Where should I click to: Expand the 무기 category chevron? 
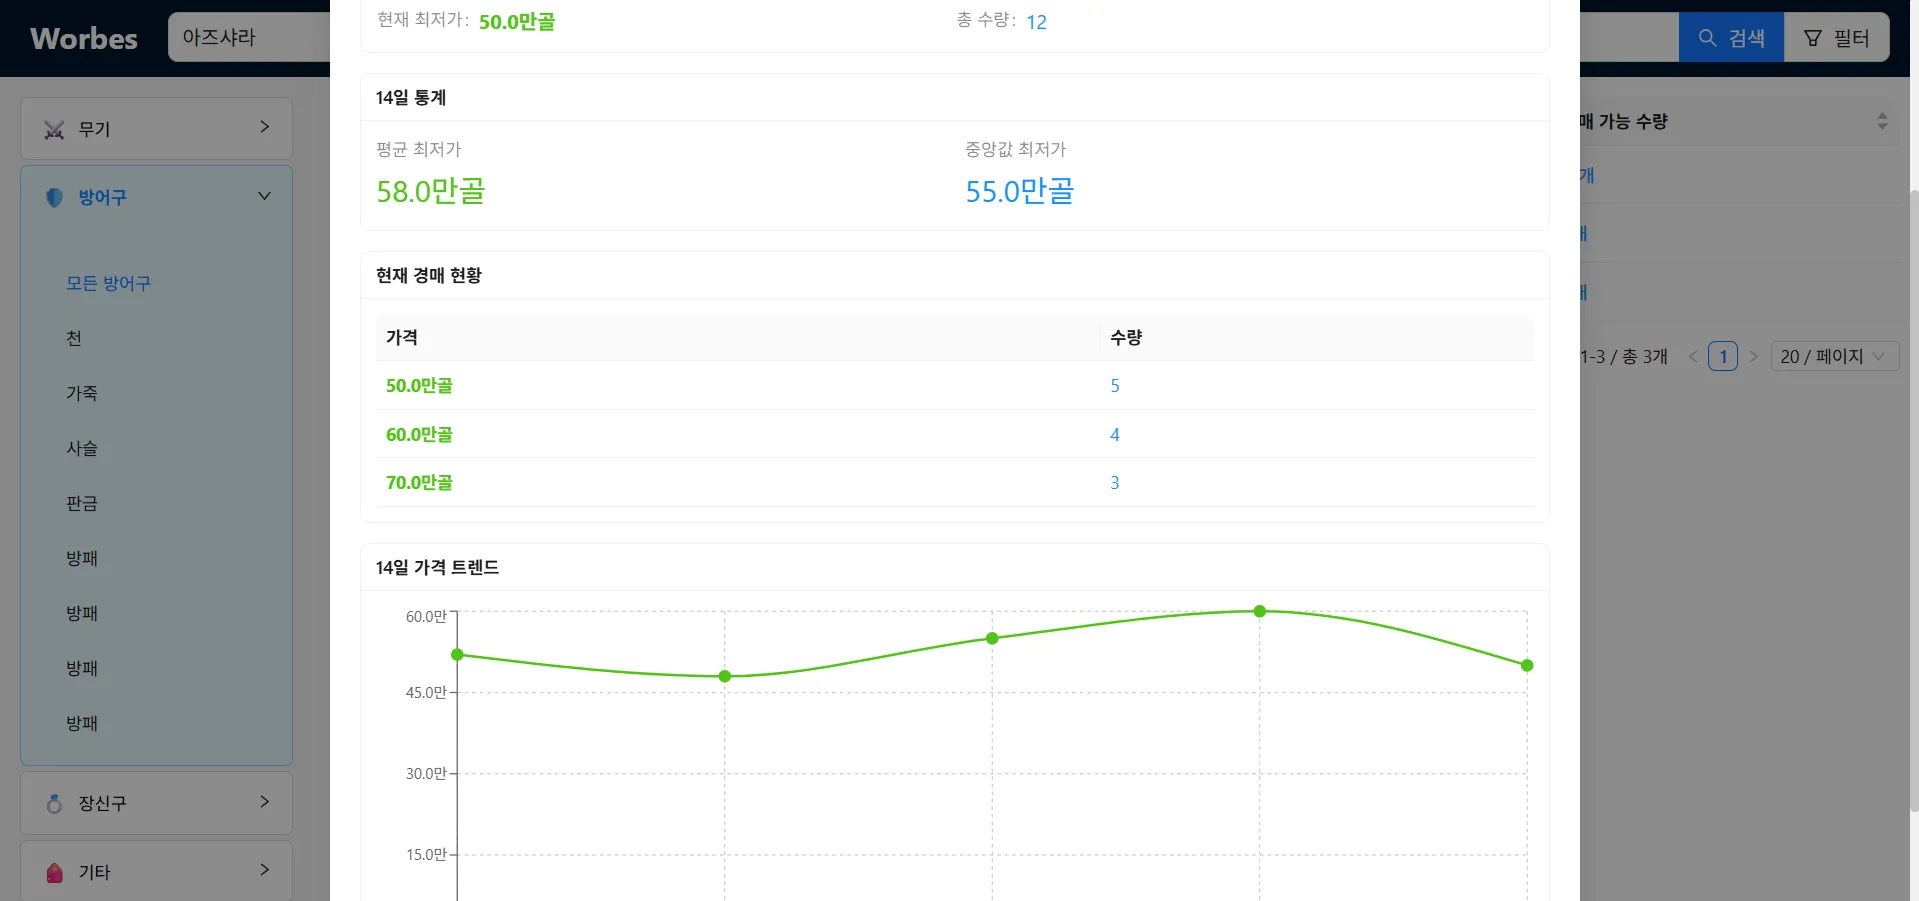(x=264, y=127)
